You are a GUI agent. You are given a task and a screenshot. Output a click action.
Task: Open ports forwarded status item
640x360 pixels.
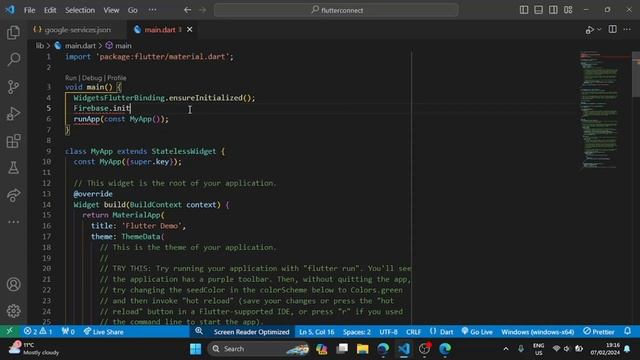pyautogui.click(x=68, y=331)
